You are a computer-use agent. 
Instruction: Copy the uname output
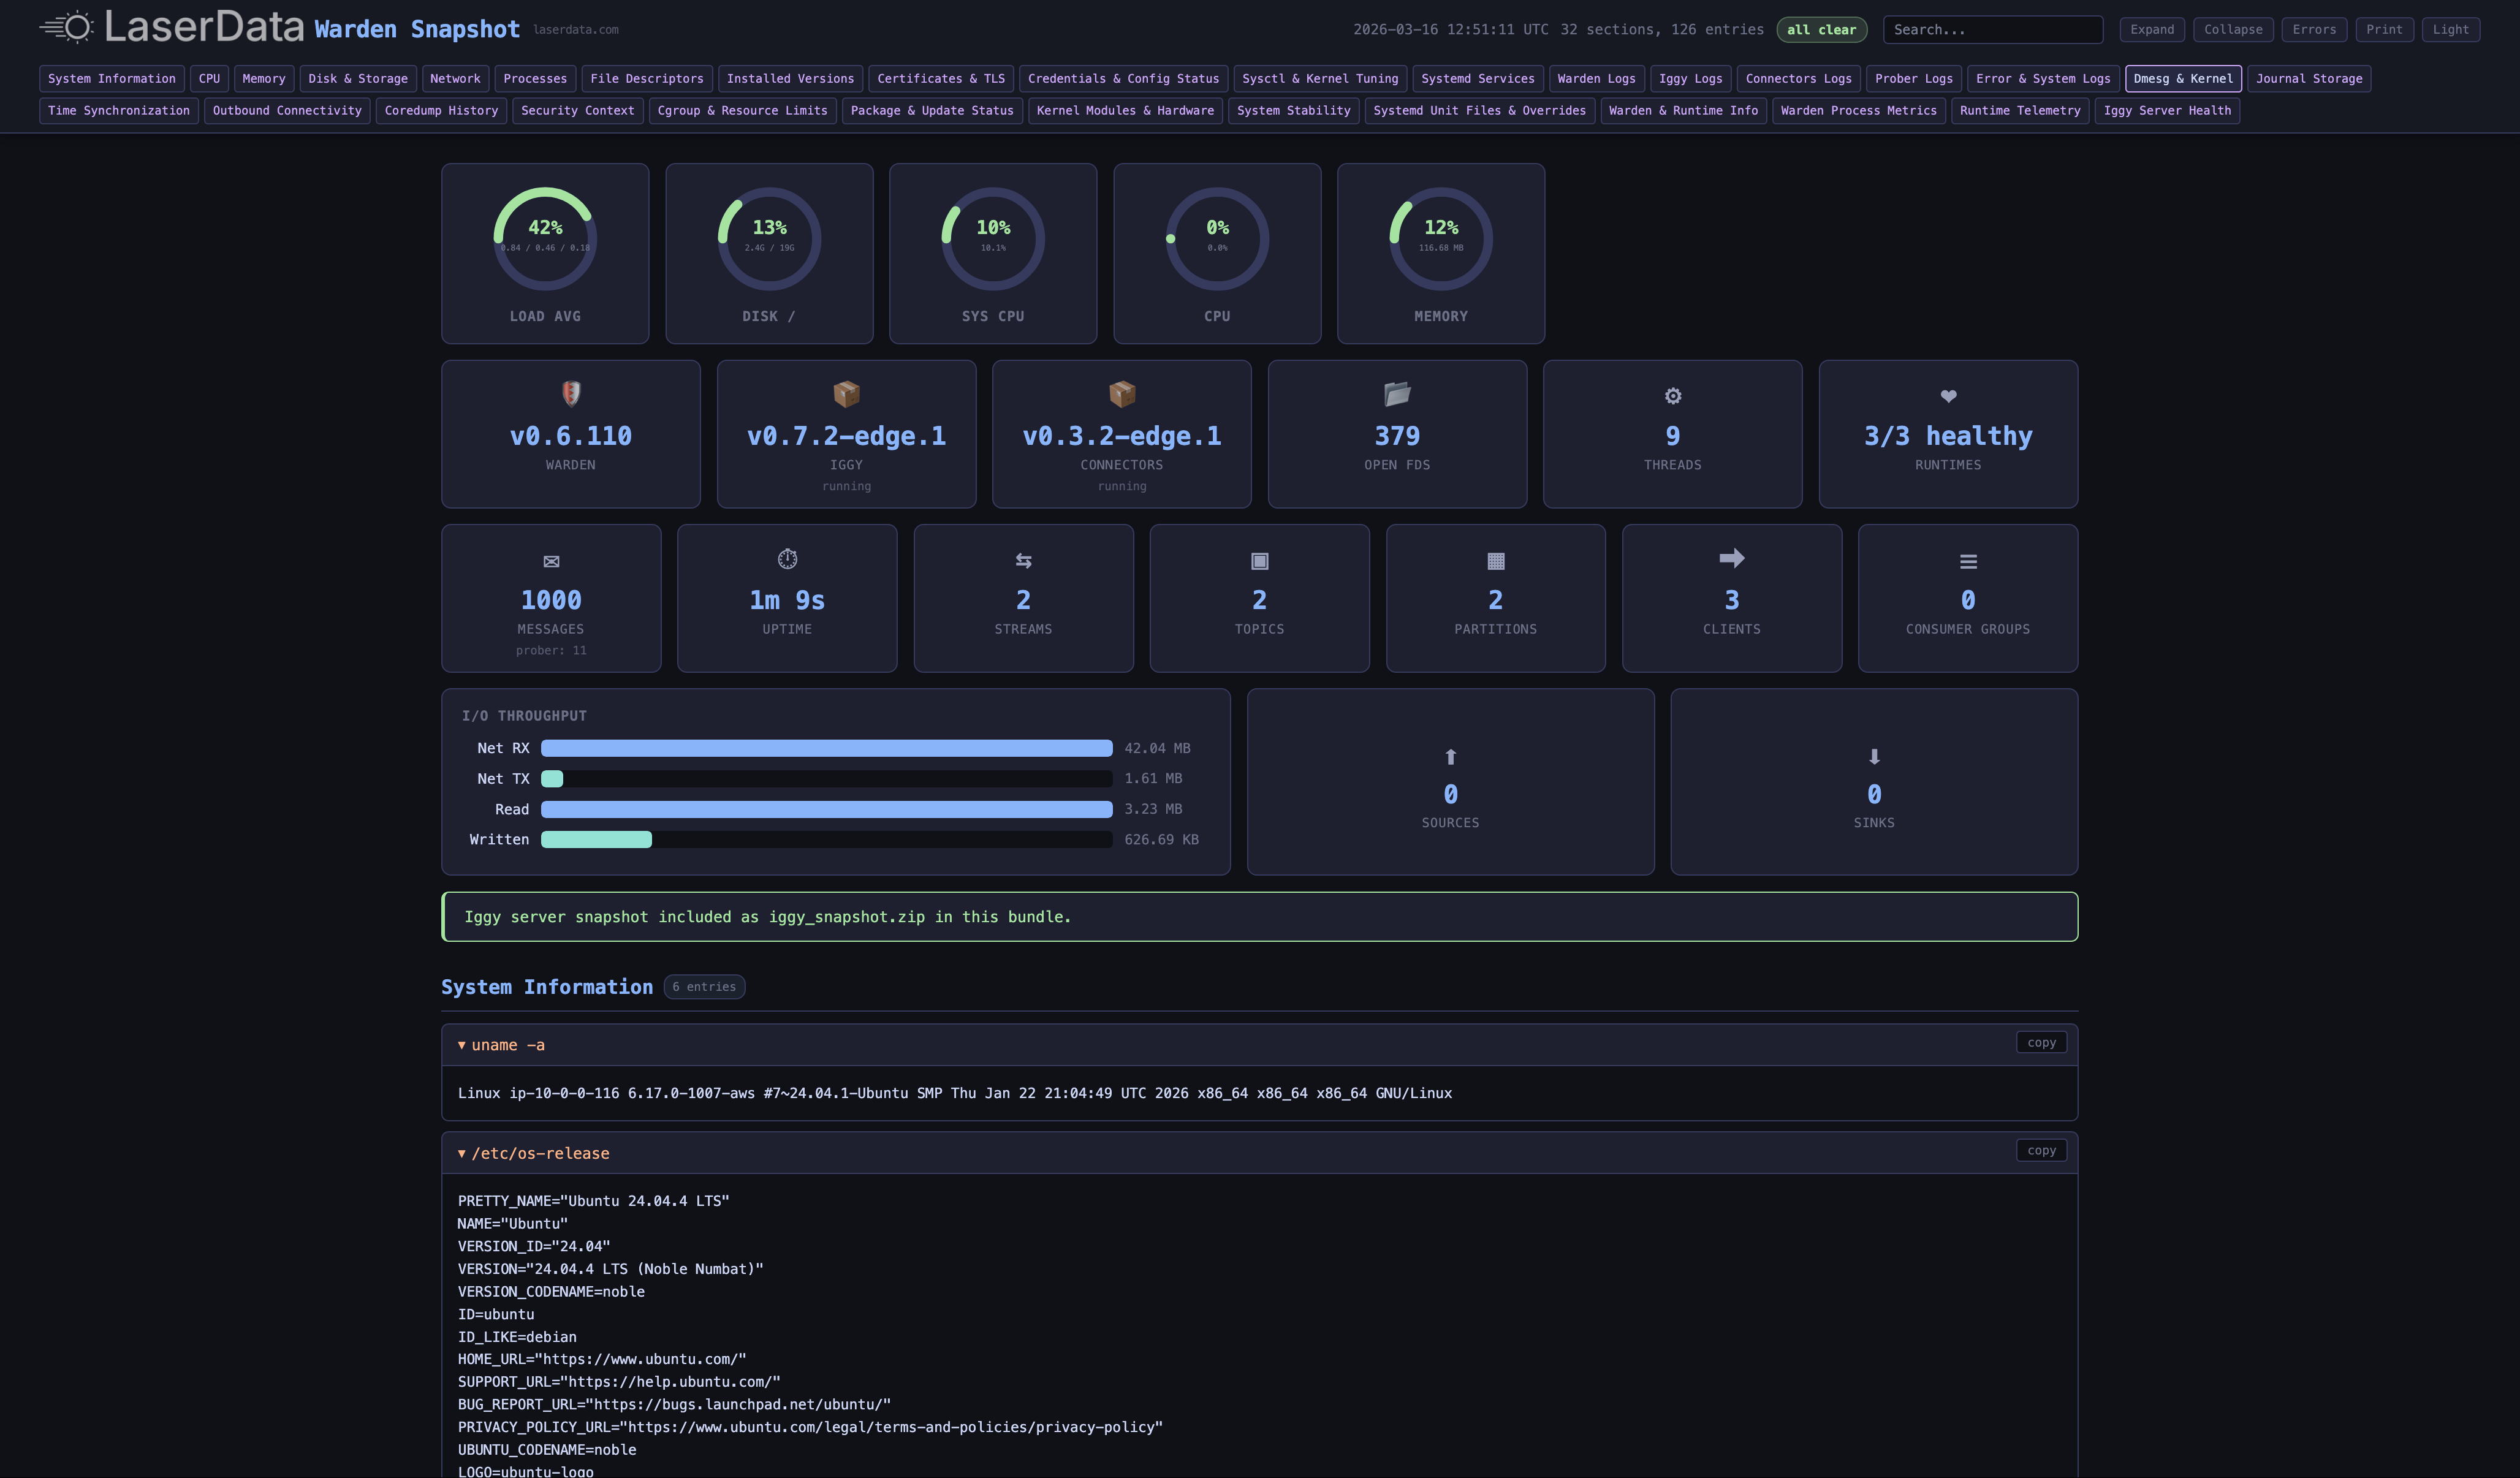click(2041, 1042)
